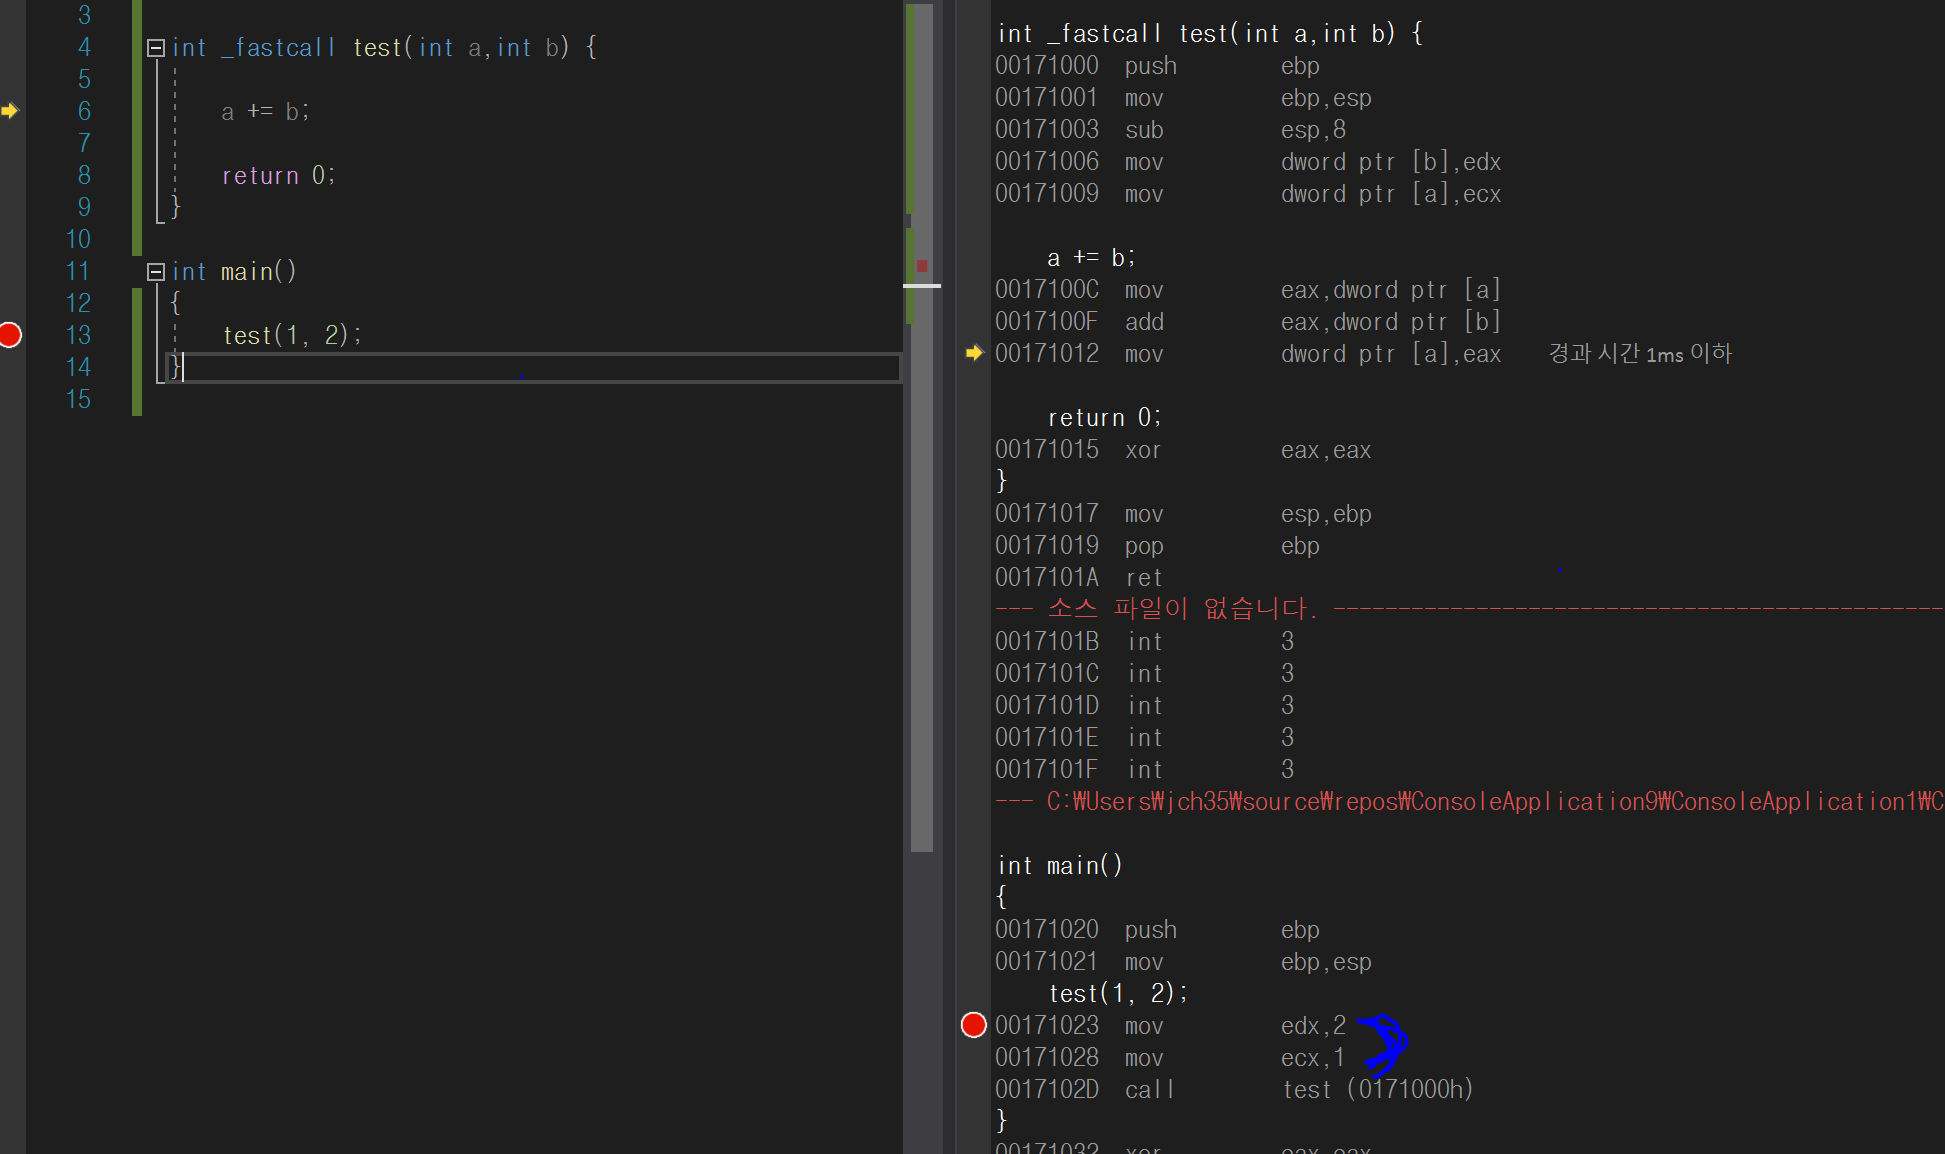Viewport: 1945px width, 1154px height.
Task: Open the elapsed time 1ms PerfTip
Action: click(1640, 353)
